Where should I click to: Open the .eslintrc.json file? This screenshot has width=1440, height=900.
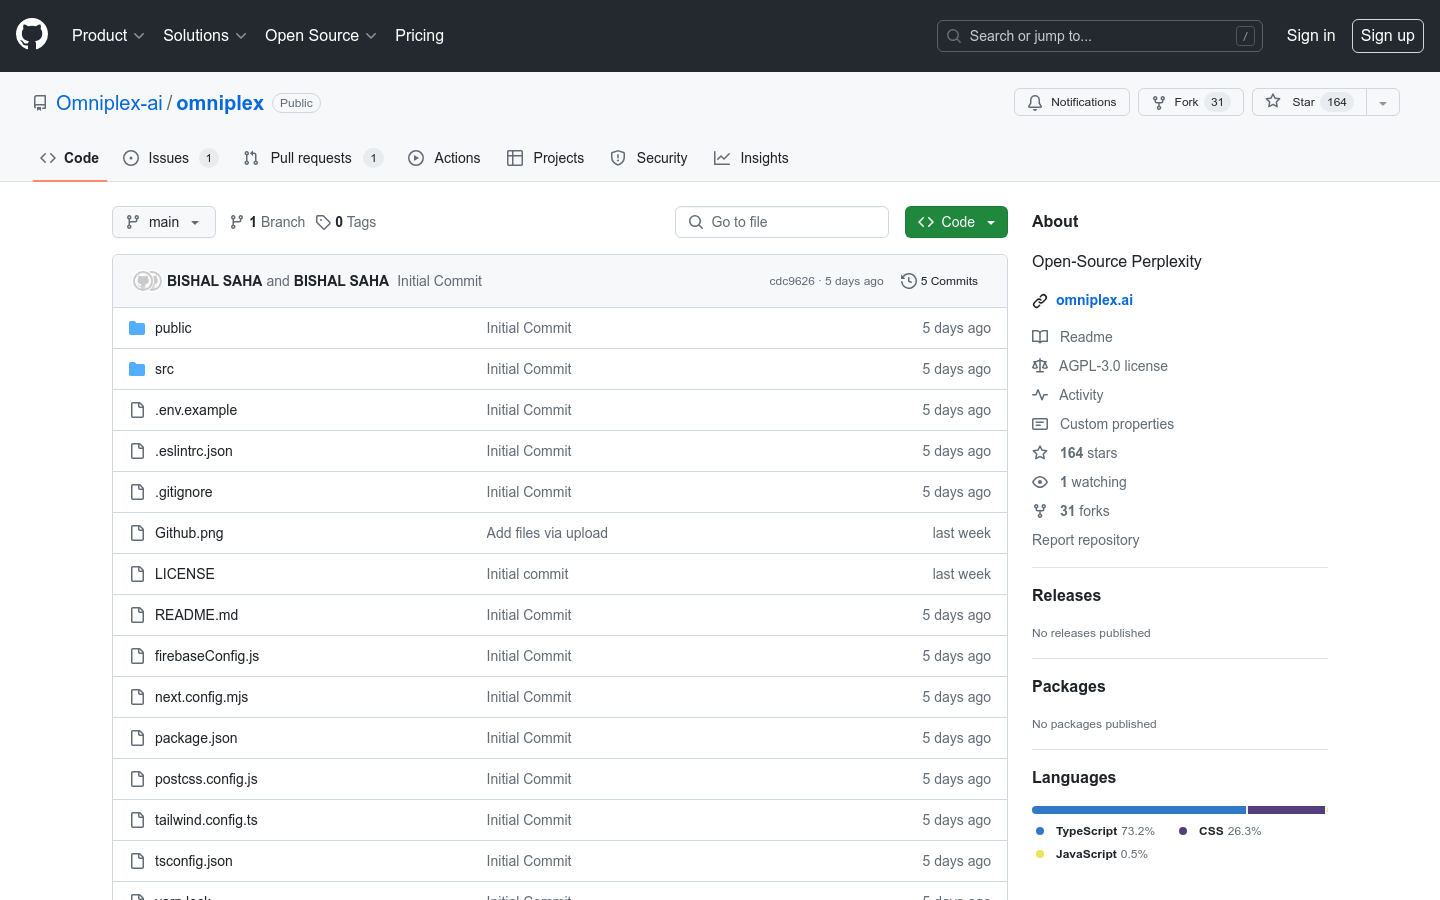(194, 451)
